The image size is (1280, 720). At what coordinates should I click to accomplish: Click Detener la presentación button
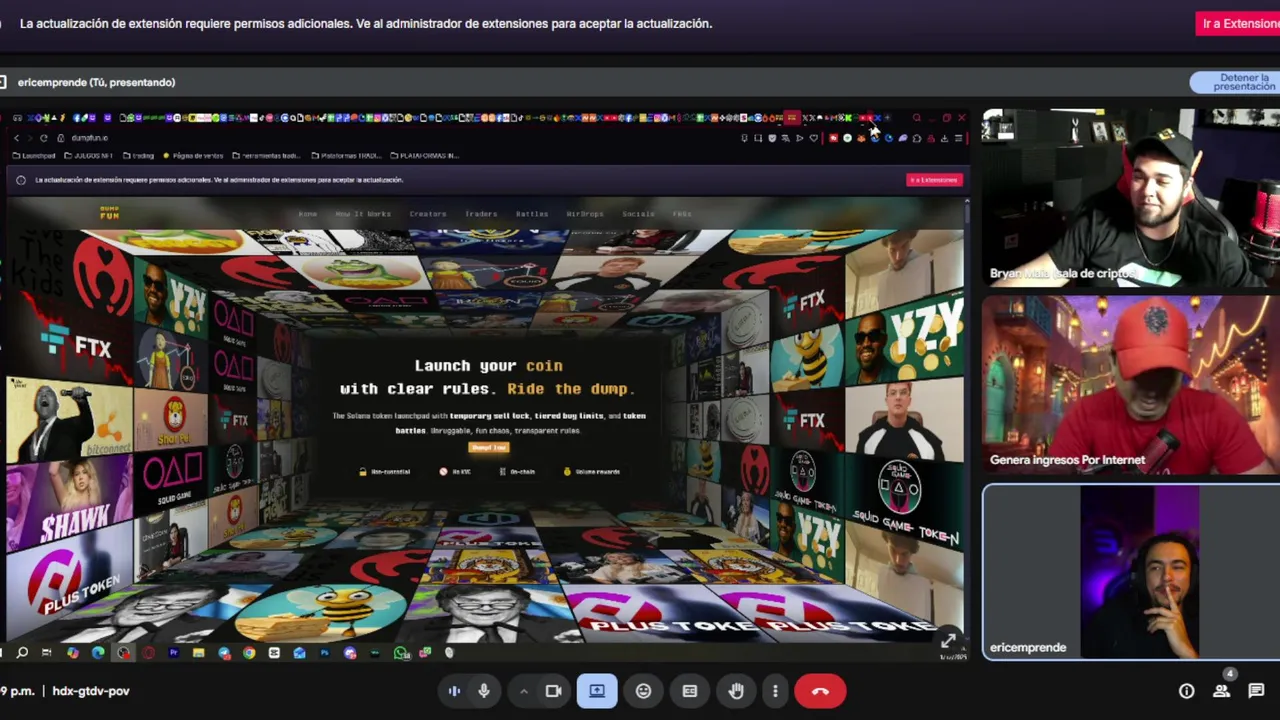[x=1236, y=82]
